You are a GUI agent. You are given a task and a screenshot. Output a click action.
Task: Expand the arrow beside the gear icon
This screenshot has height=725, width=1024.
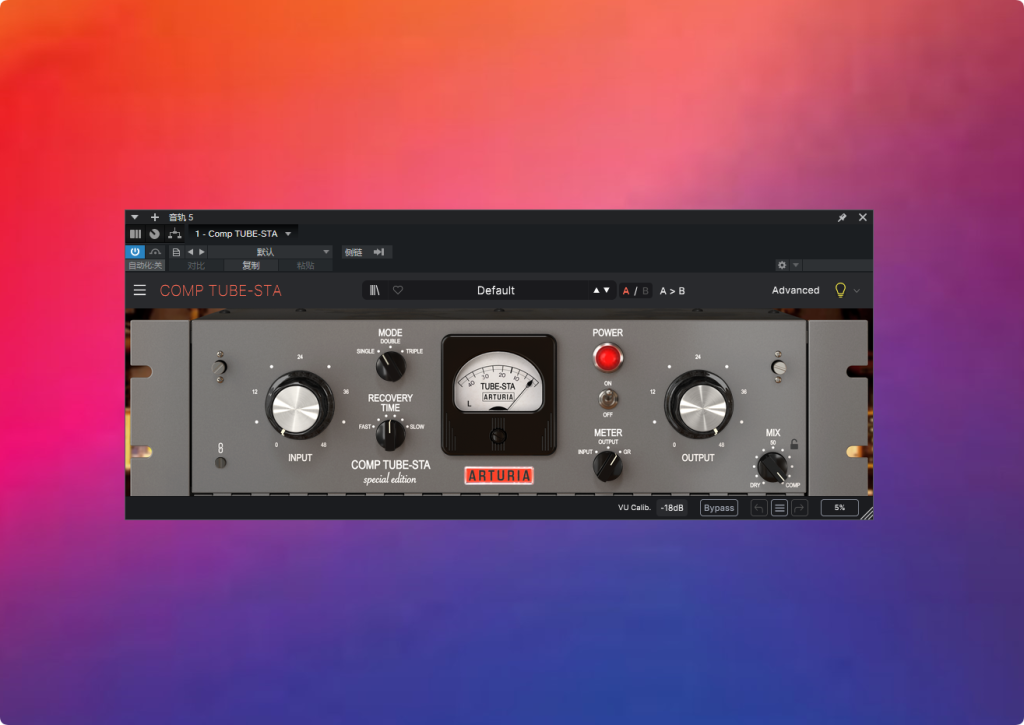[x=795, y=265]
